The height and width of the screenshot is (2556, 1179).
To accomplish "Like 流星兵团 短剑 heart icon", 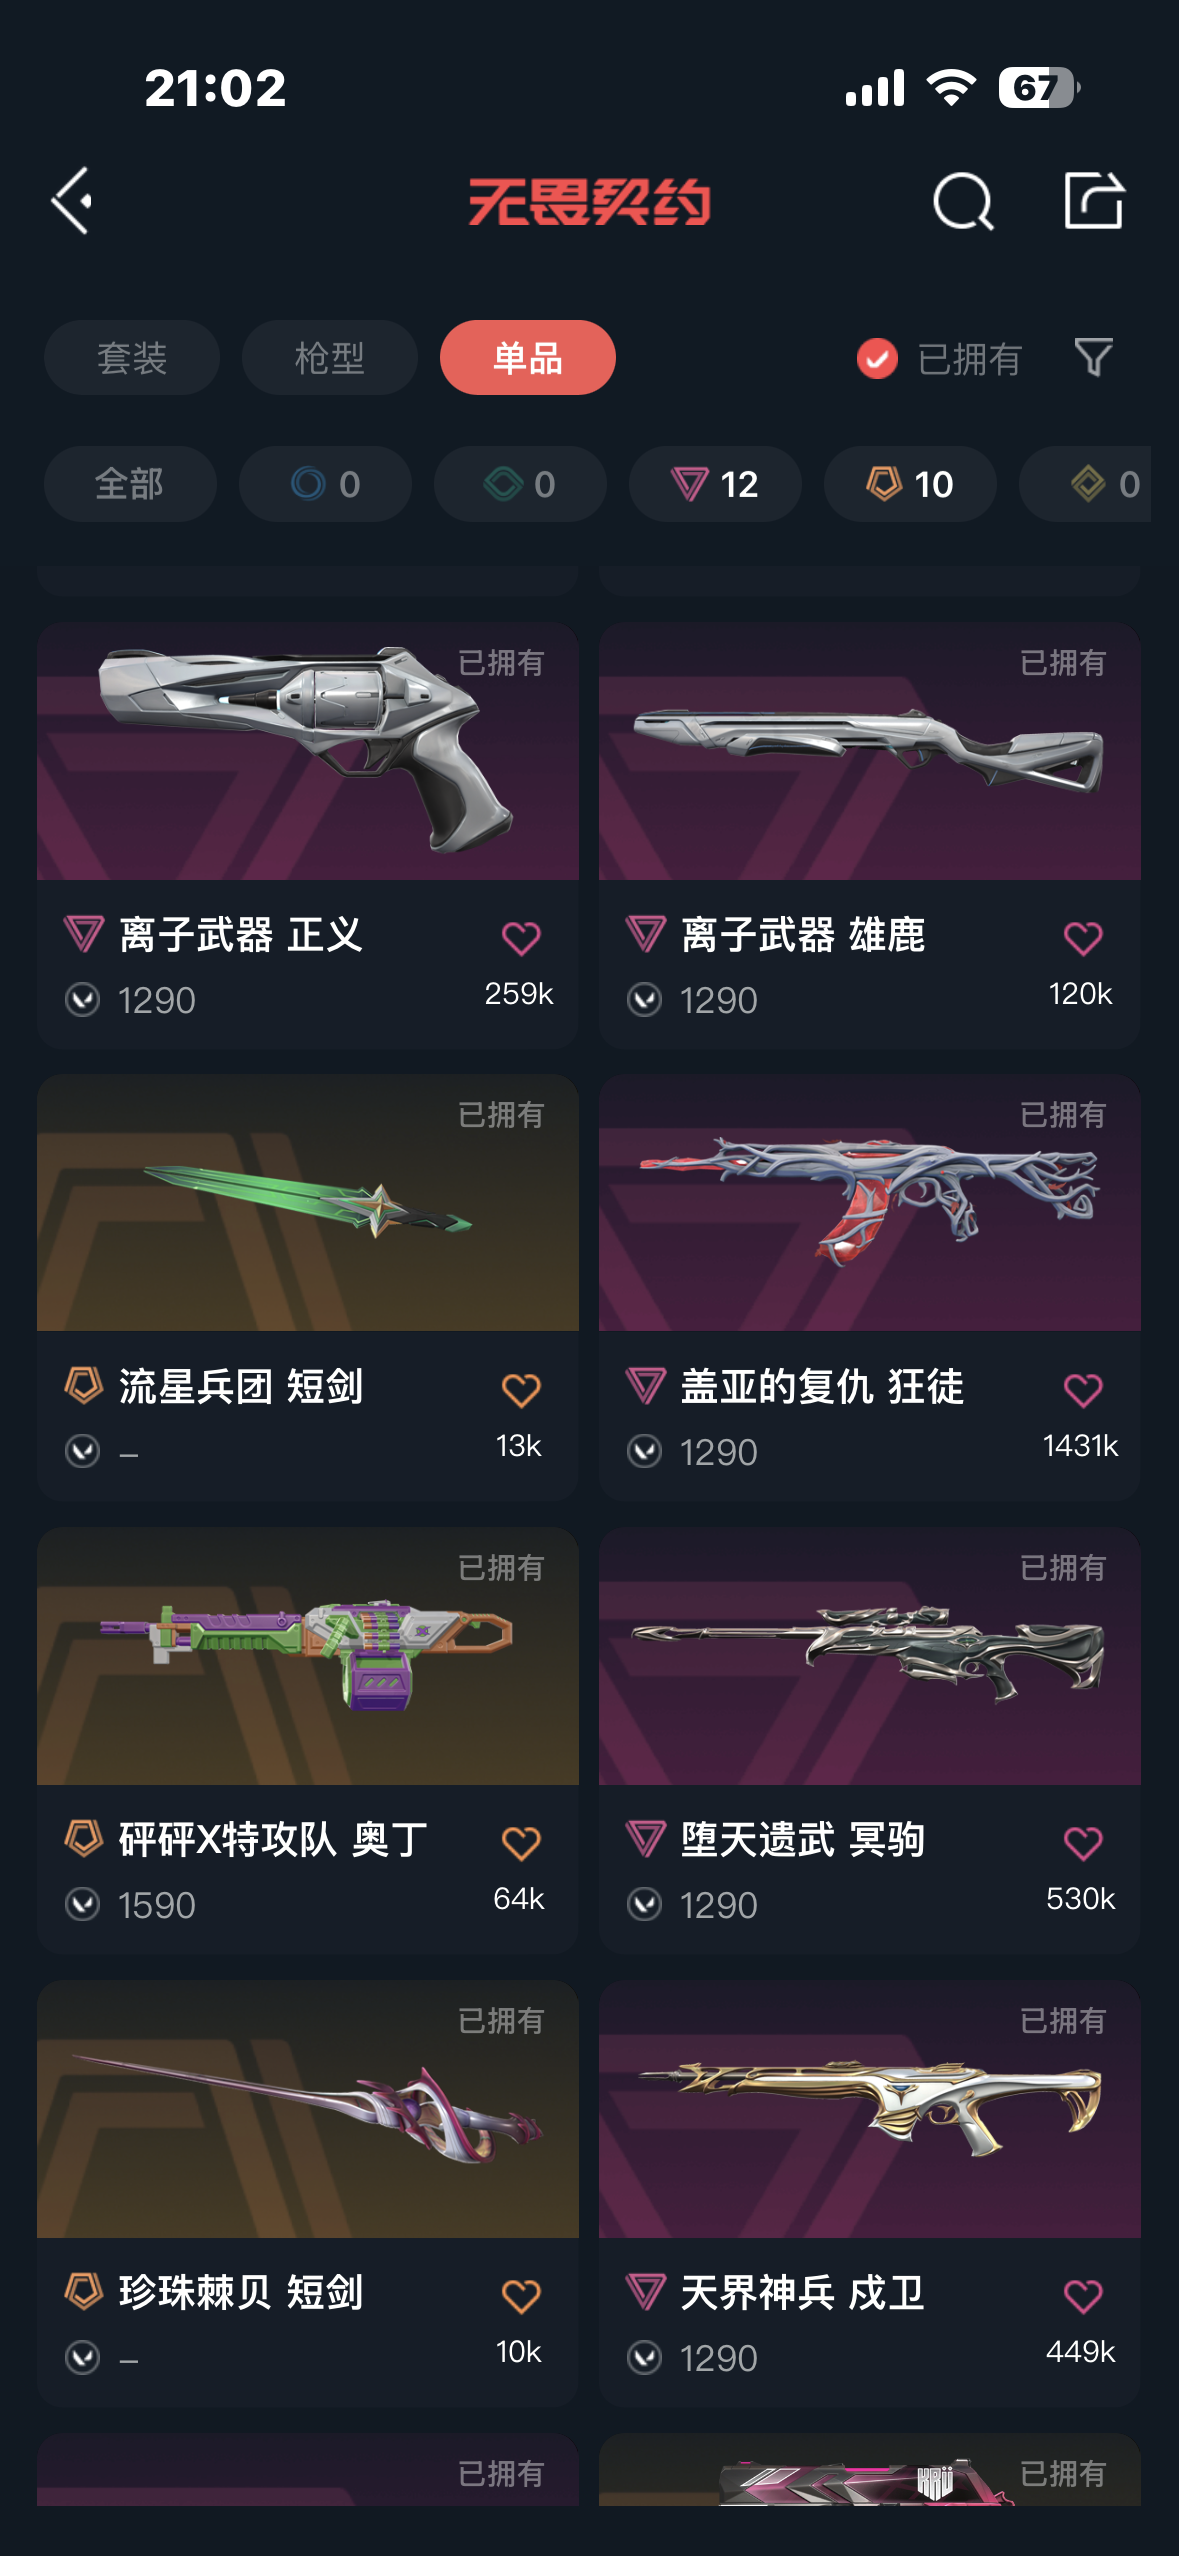I will pos(521,1390).
